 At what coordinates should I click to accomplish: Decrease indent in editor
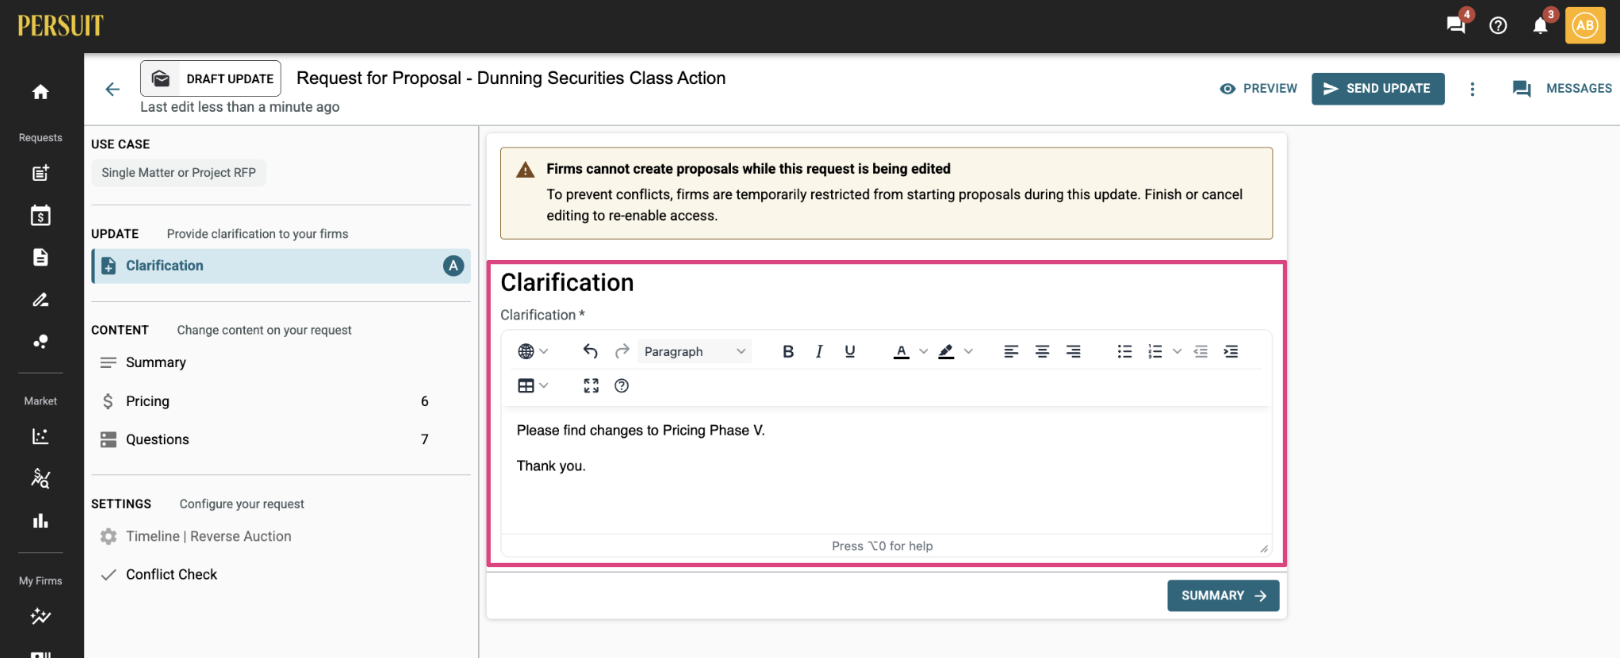[1201, 351]
